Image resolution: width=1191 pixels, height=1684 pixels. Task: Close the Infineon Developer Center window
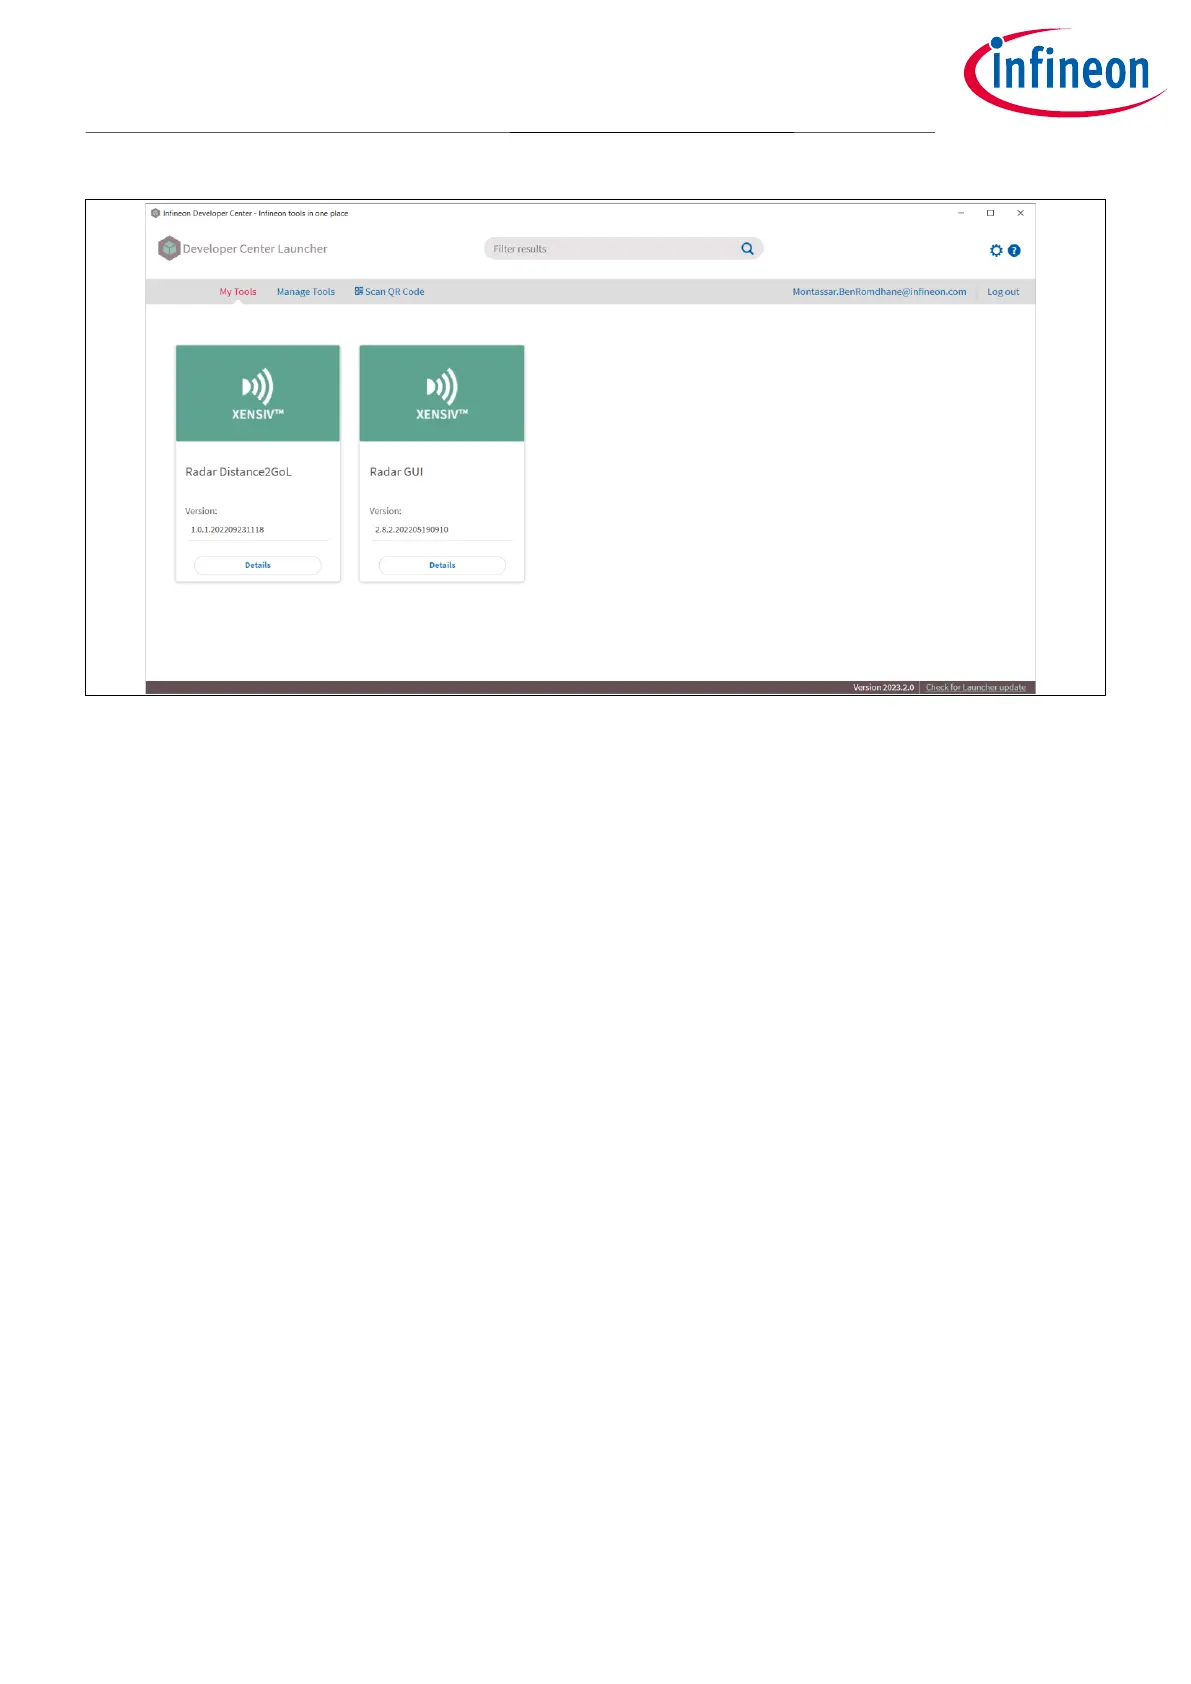(x=1020, y=213)
